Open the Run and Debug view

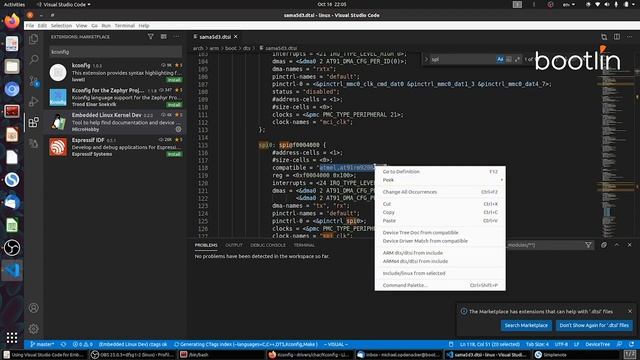tap(34, 101)
